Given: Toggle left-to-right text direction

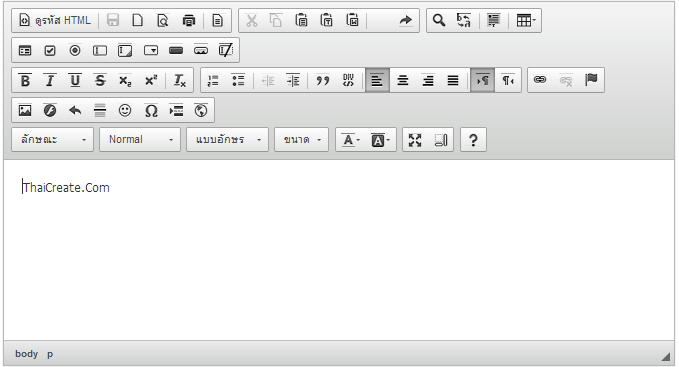Looking at the screenshot, I should (482, 80).
